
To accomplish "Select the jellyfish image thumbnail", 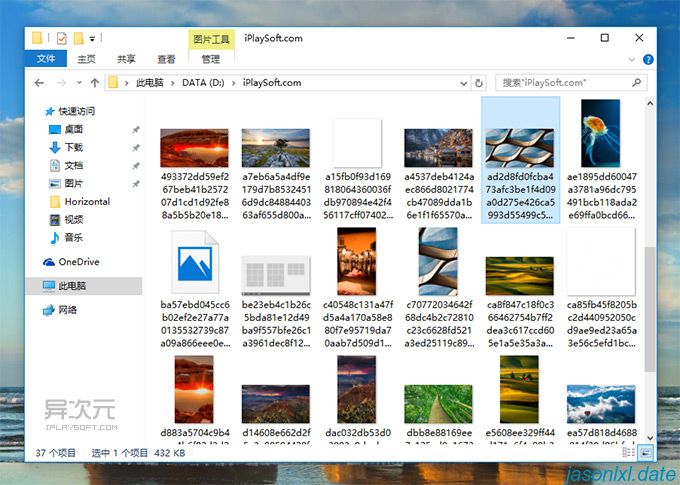I will click(601, 133).
